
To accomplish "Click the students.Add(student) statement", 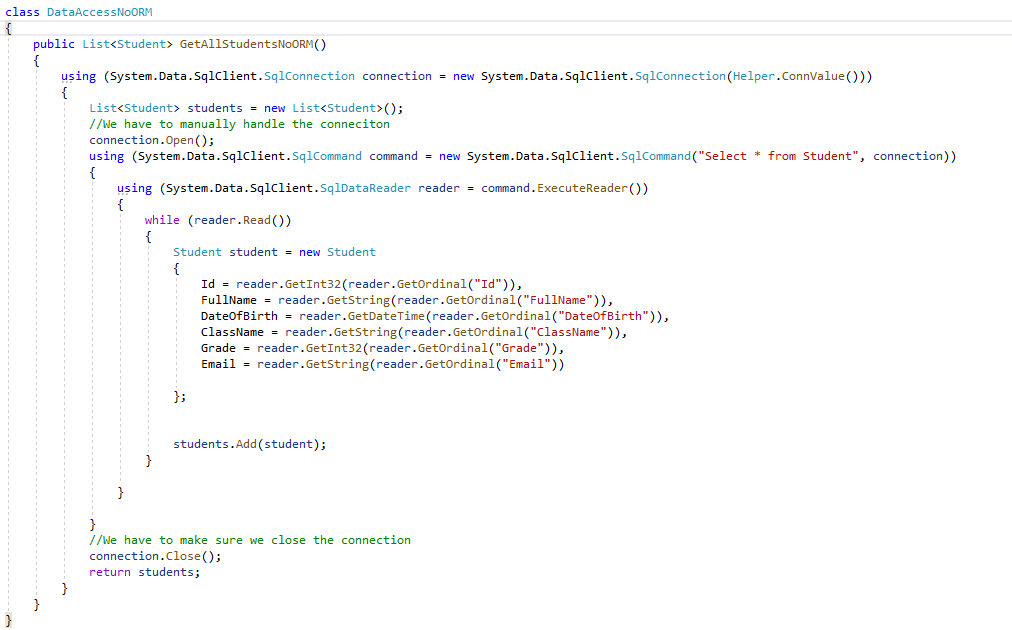I will 250,444.
